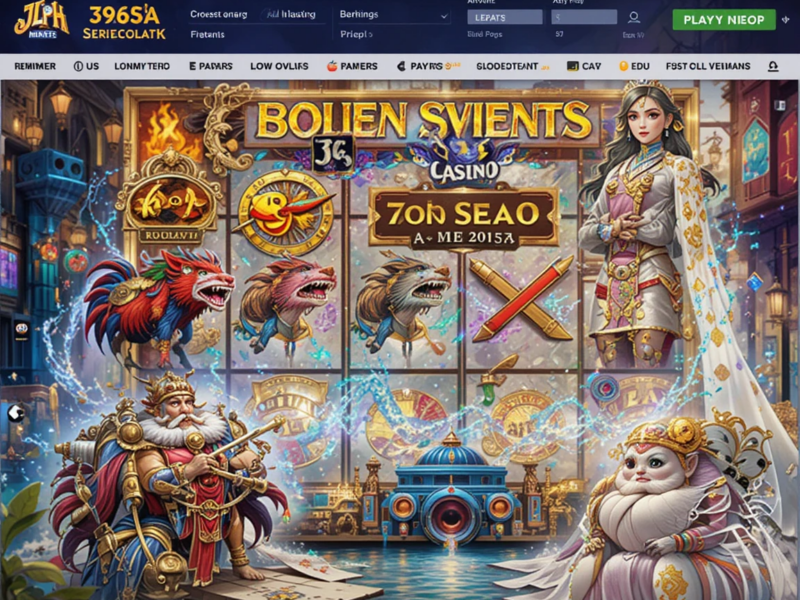Expand the Berhings dropdown
Image resolution: width=800 pixels, height=600 pixels.
coord(394,15)
